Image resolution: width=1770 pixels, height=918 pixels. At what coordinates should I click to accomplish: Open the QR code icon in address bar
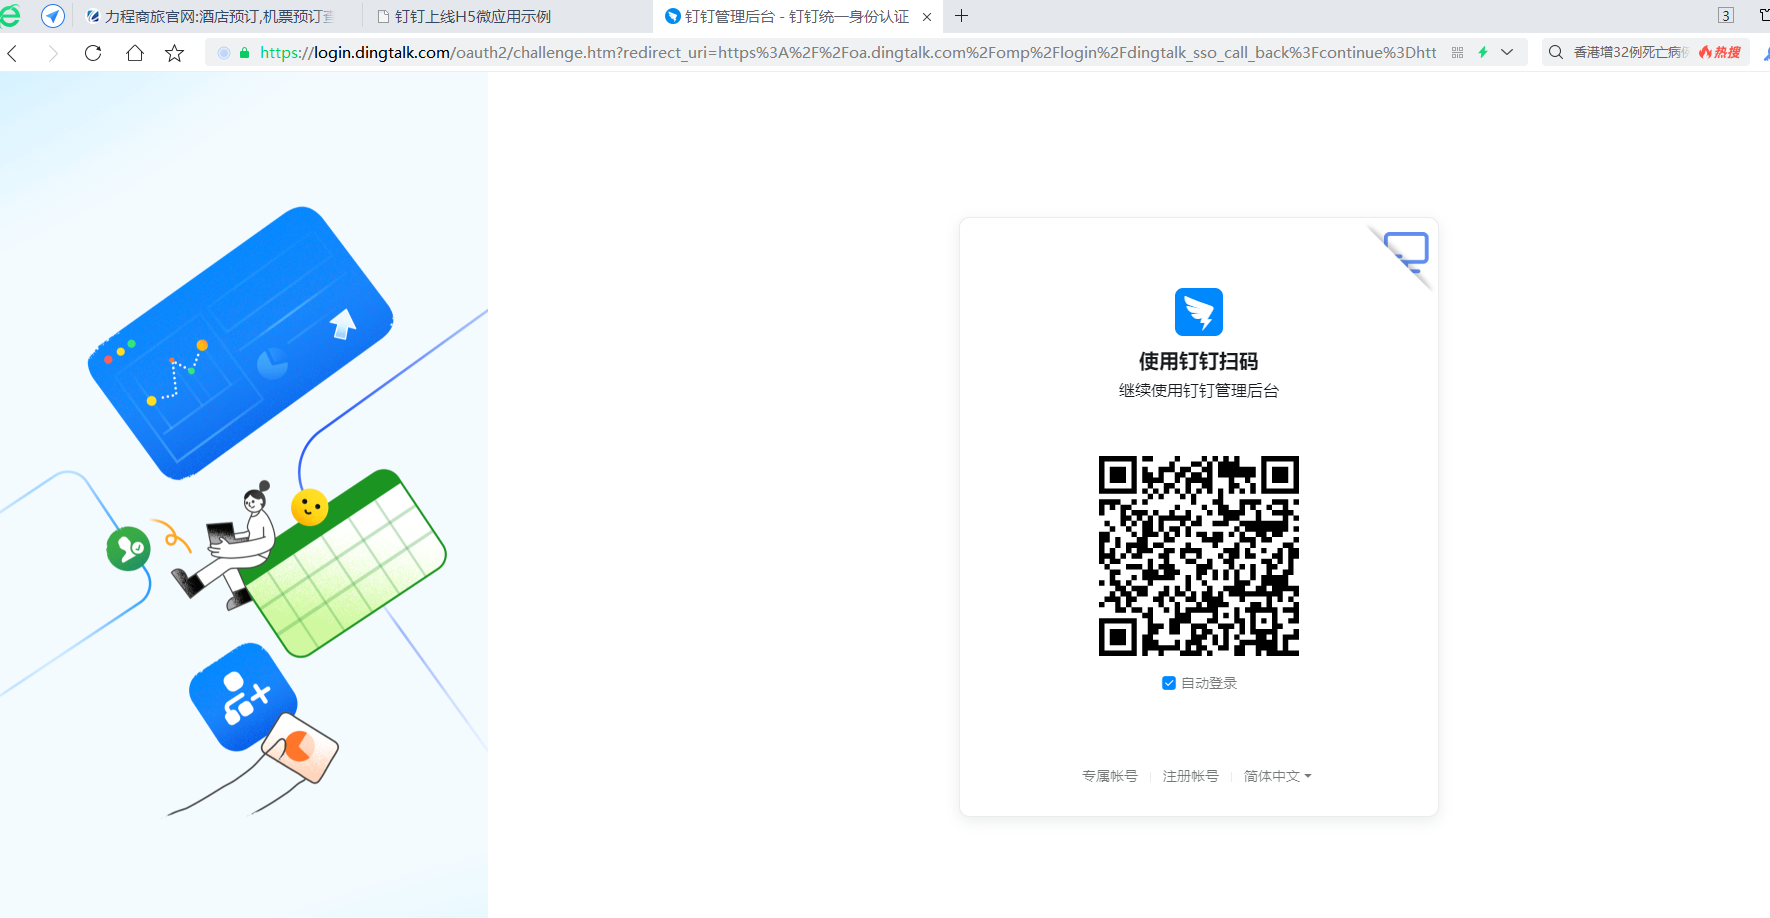[1457, 53]
